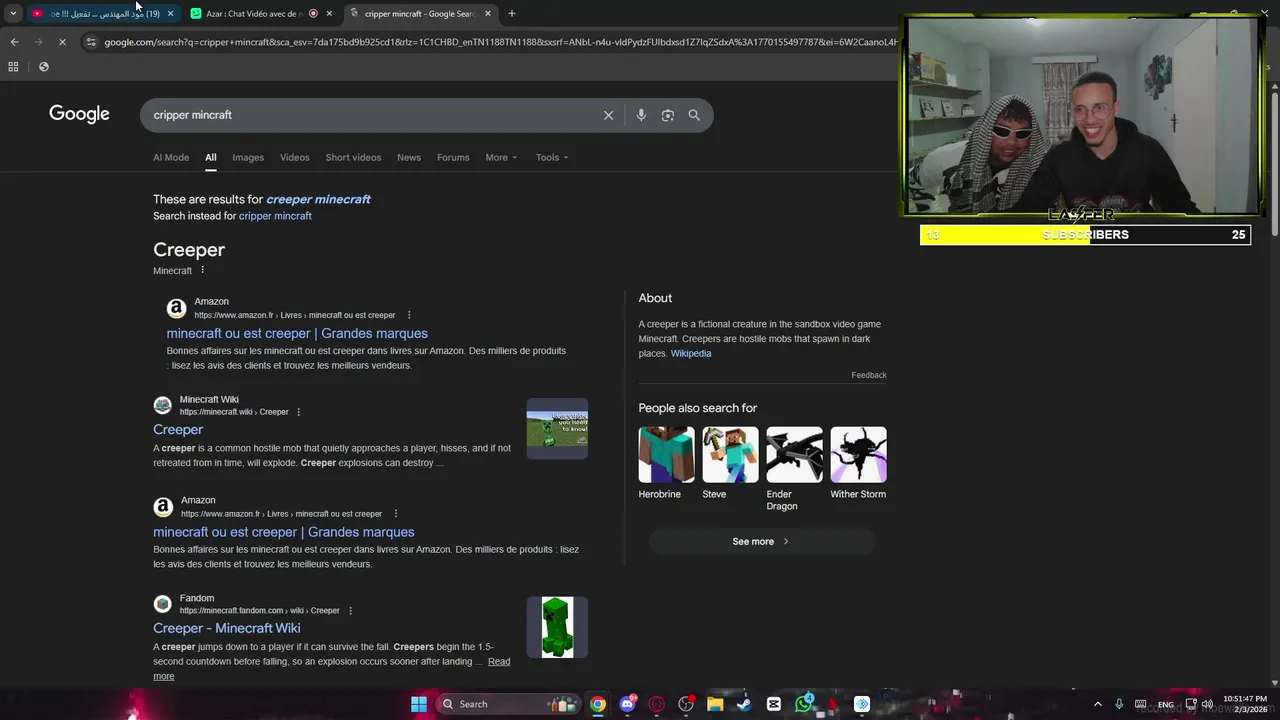Start voice search with the microphone icon
The width and height of the screenshot is (1280, 720).
[x=641, y=115]
